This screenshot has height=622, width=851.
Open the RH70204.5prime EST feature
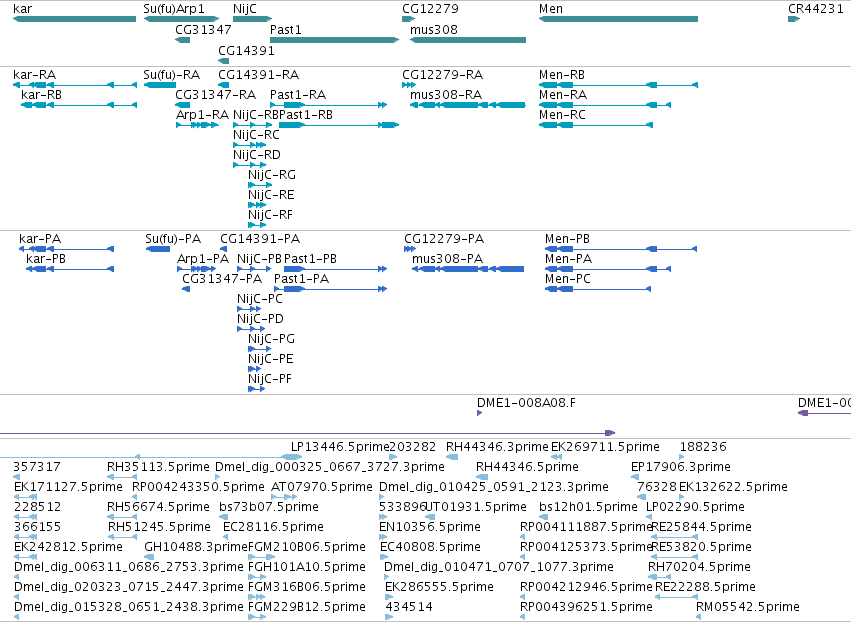click(x=659, y=577)
